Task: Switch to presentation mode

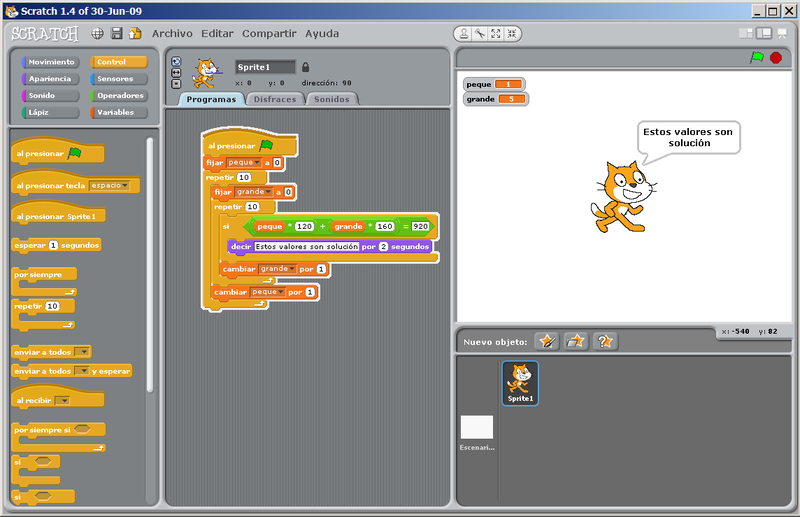Action: click(x=782, y=33)
